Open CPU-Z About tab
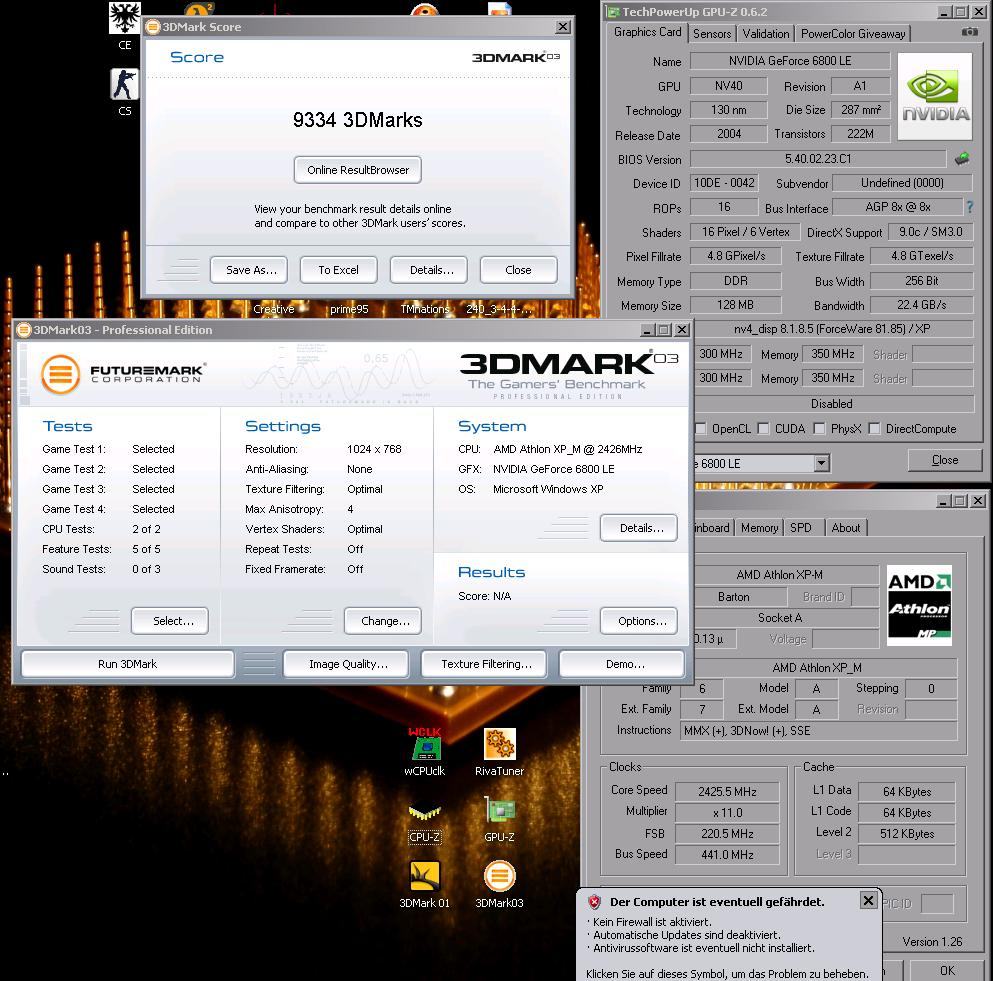 845,528
